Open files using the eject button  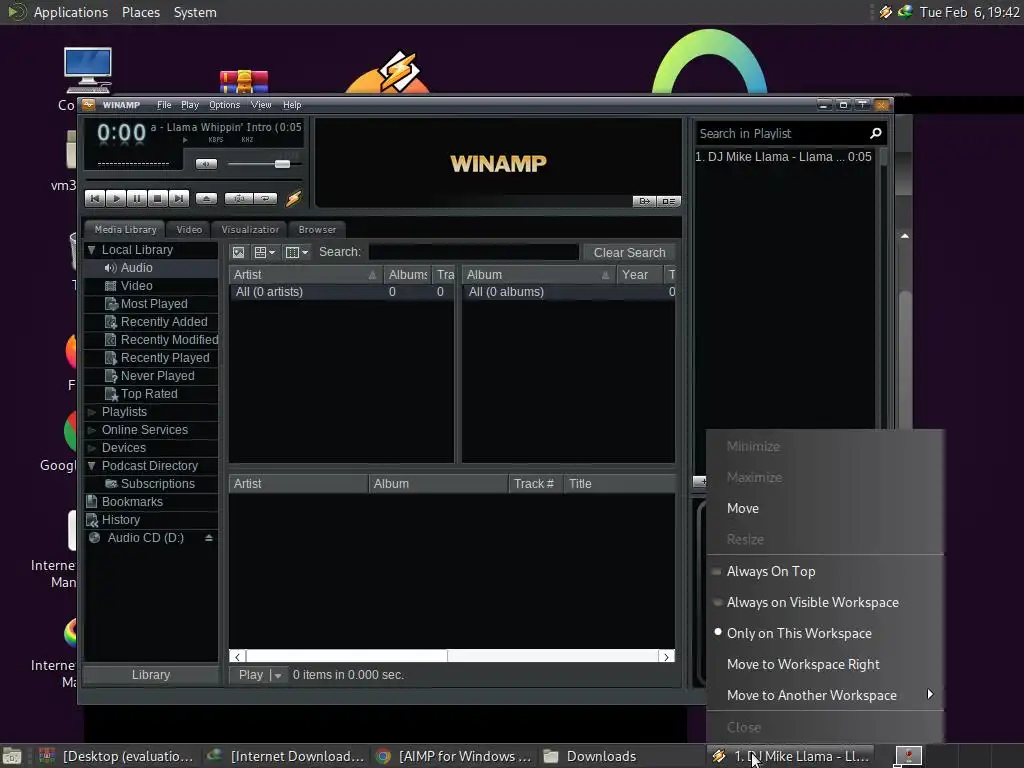coord(206,199)
